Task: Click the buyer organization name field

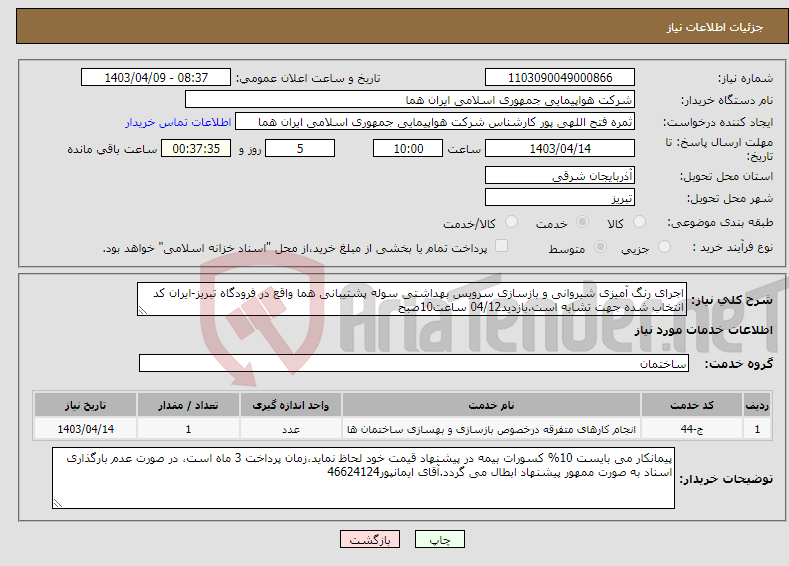Action: point(410,100)
